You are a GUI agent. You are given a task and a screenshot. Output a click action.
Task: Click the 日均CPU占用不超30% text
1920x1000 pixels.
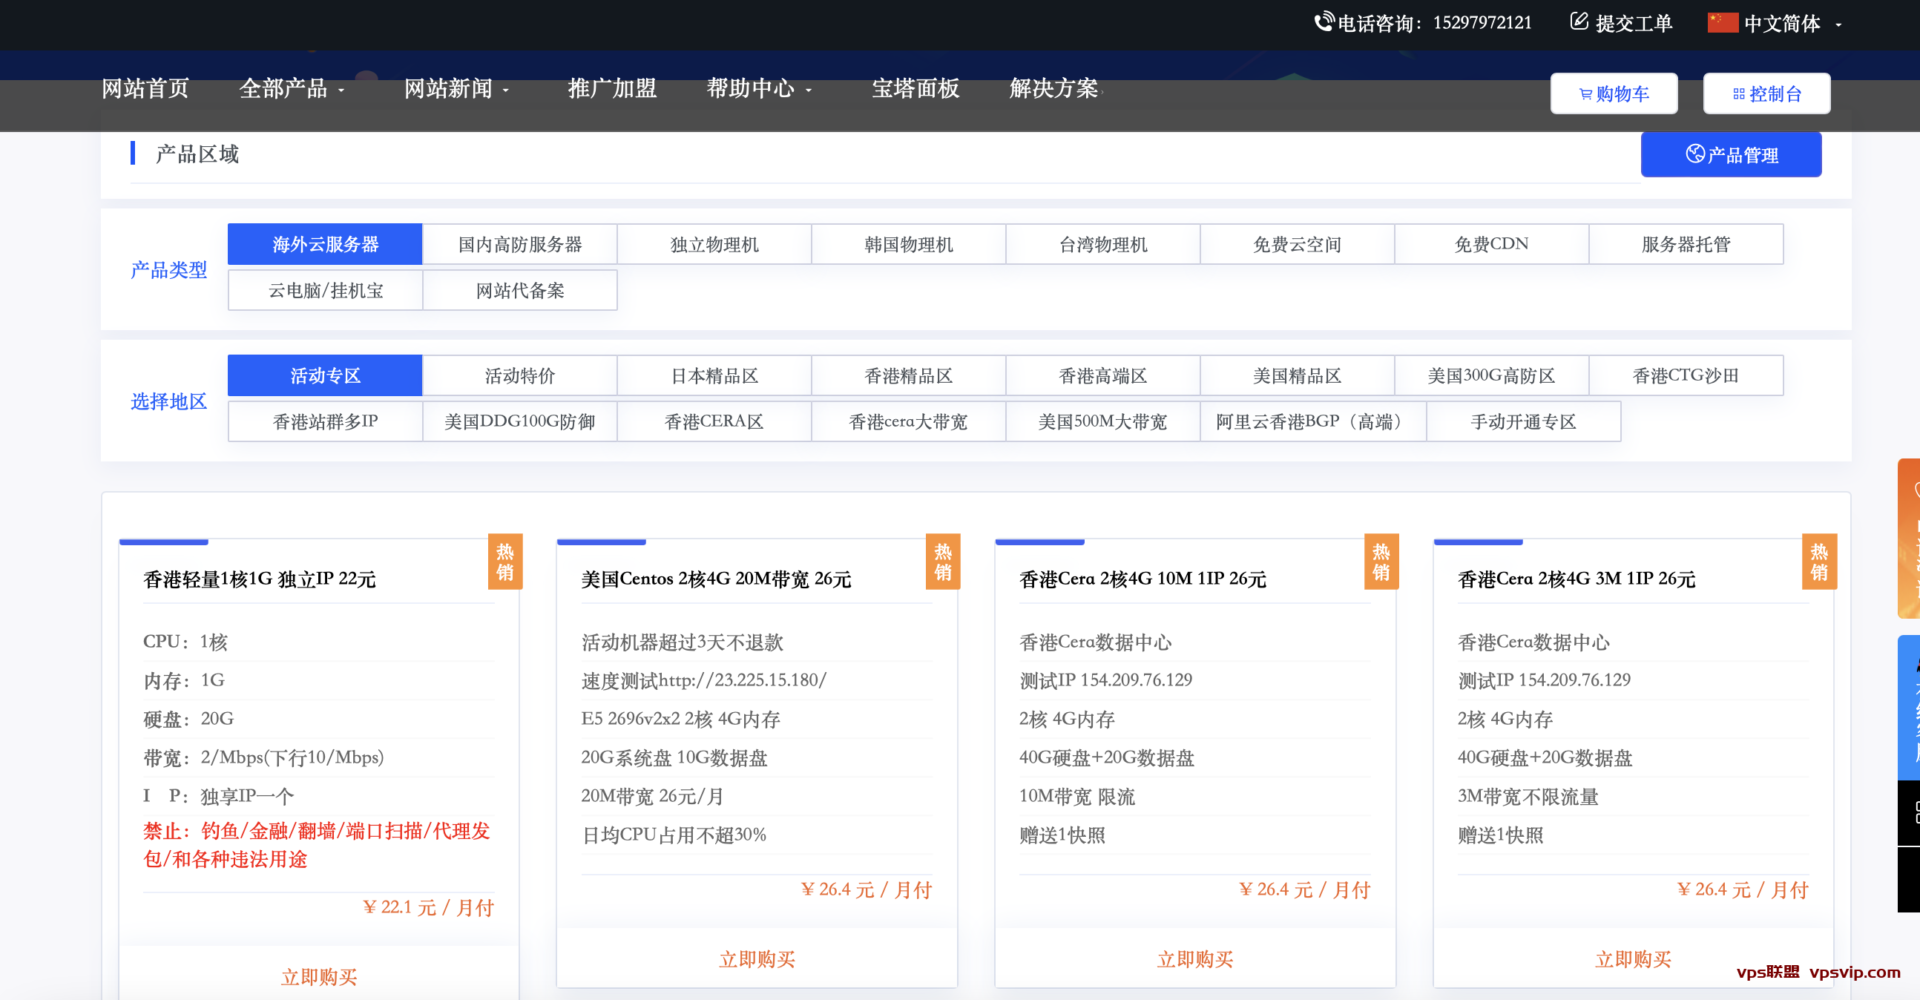674,835
